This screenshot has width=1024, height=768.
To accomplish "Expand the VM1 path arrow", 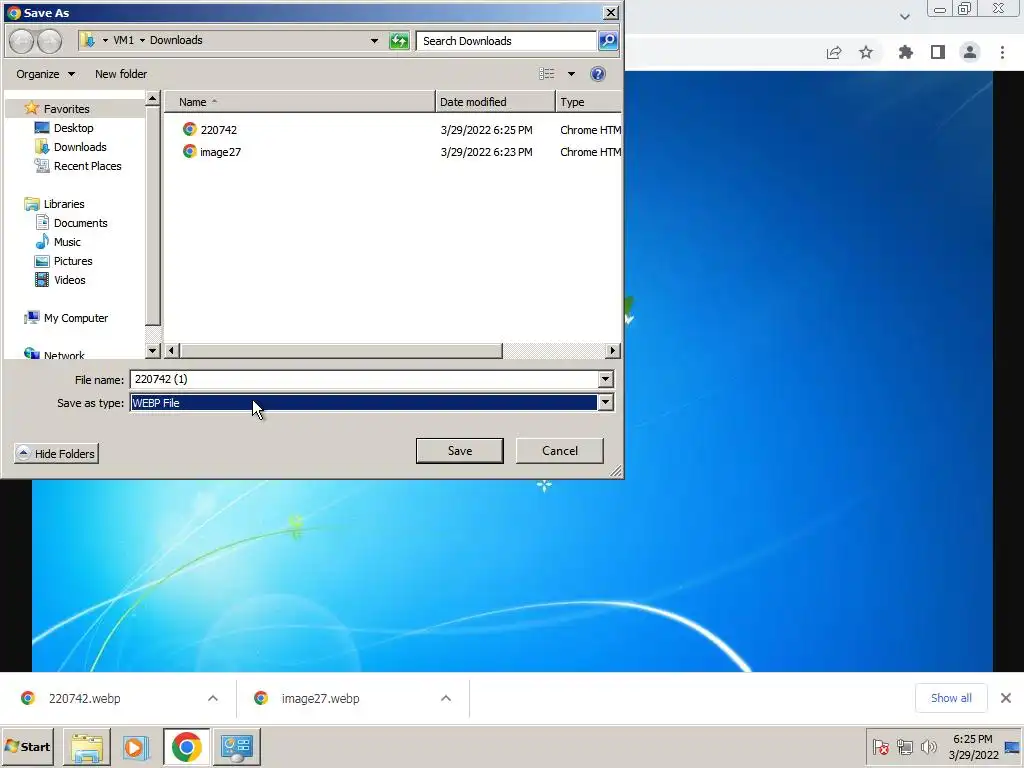I will (142, 40).
